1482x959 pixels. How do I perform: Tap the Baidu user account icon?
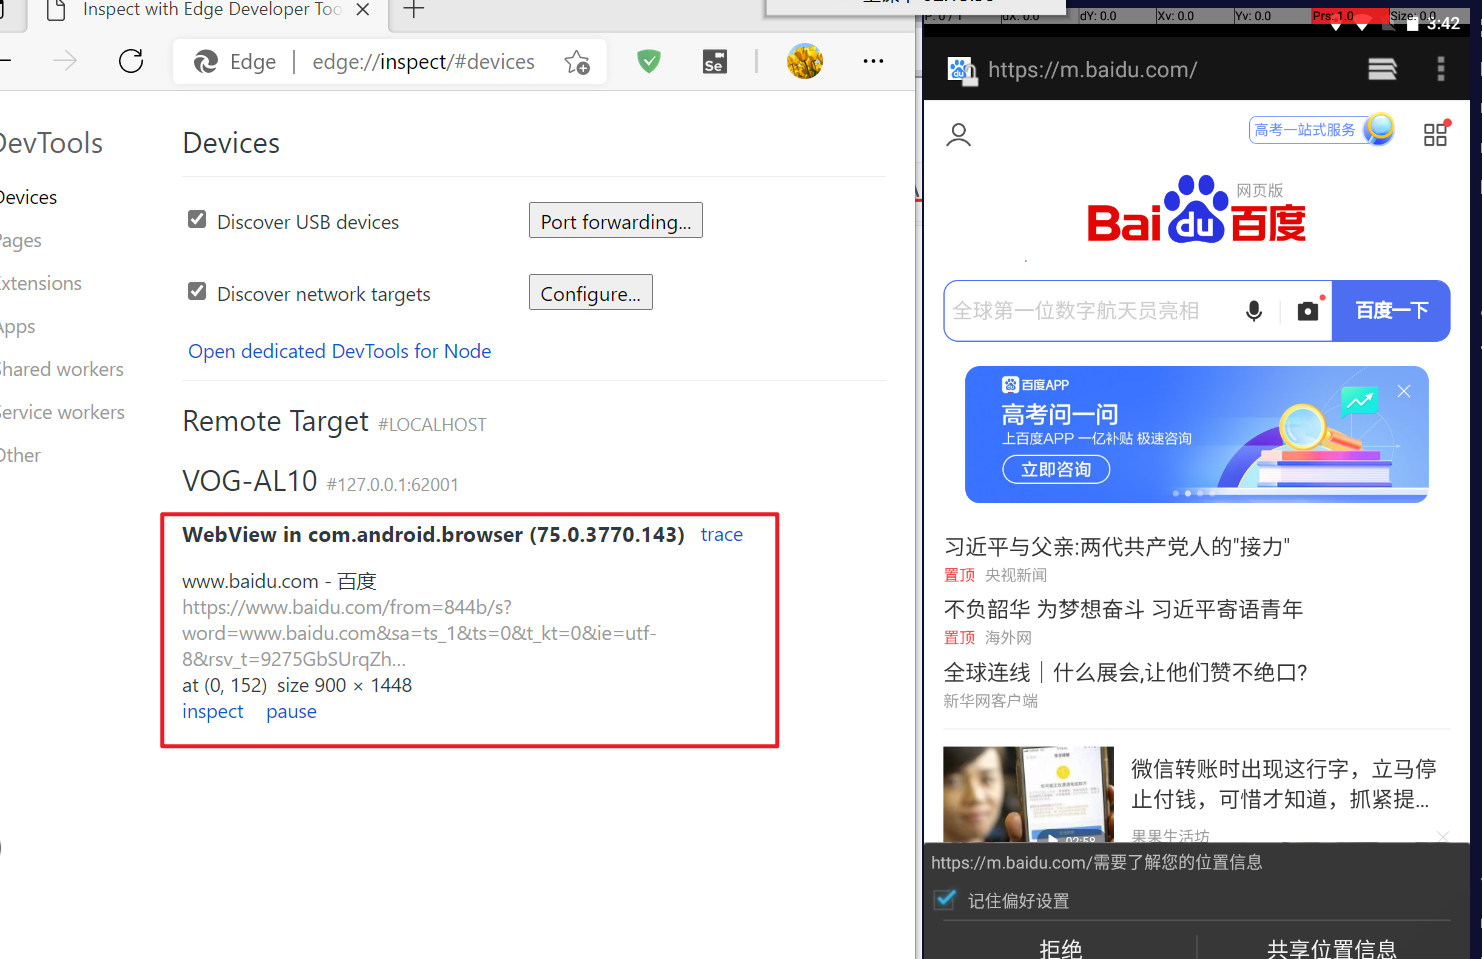[959, 135]
